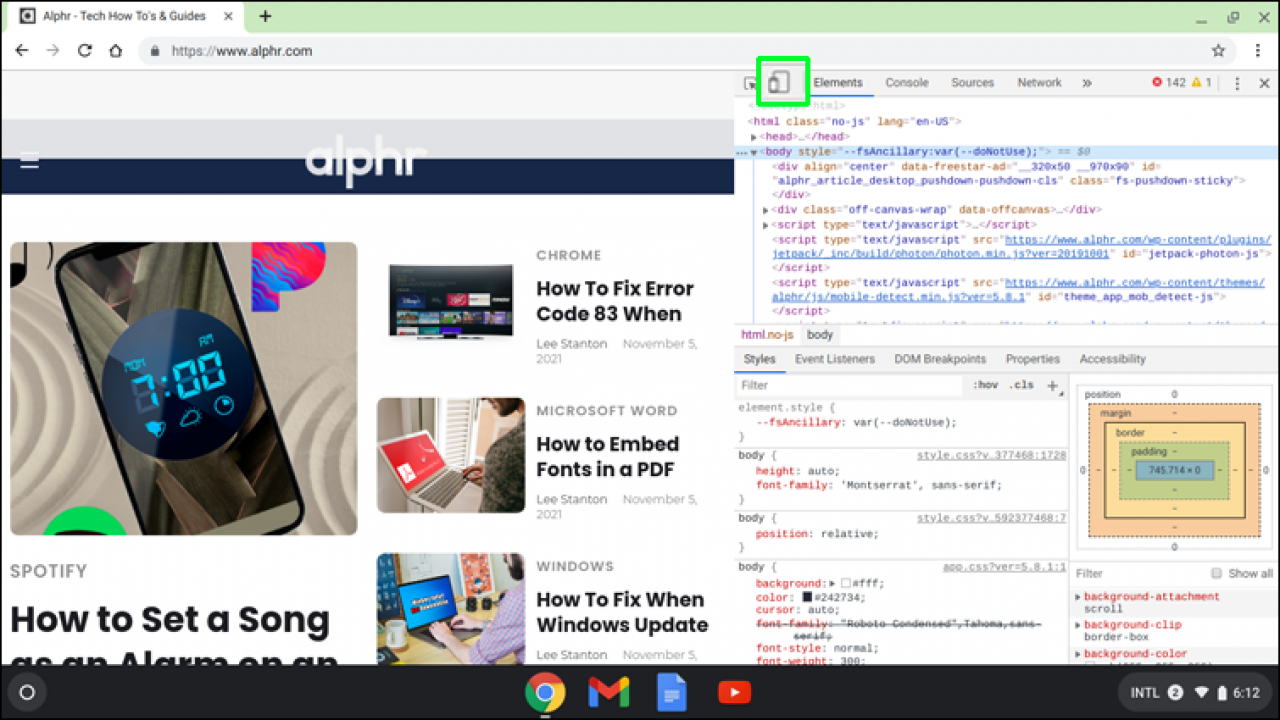Switch to the Console tab
This screenshot has width=1280, height=720.
[906, 83]
